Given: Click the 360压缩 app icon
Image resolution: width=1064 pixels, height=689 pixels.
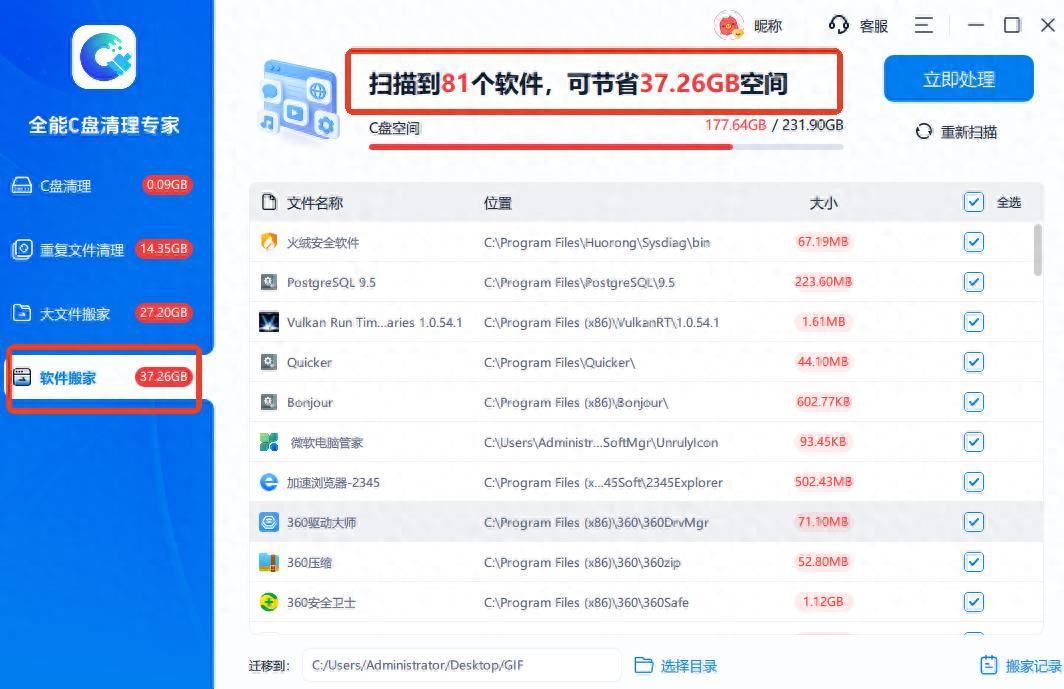Looking at the screenshot, I should click(x=269, y=562).
